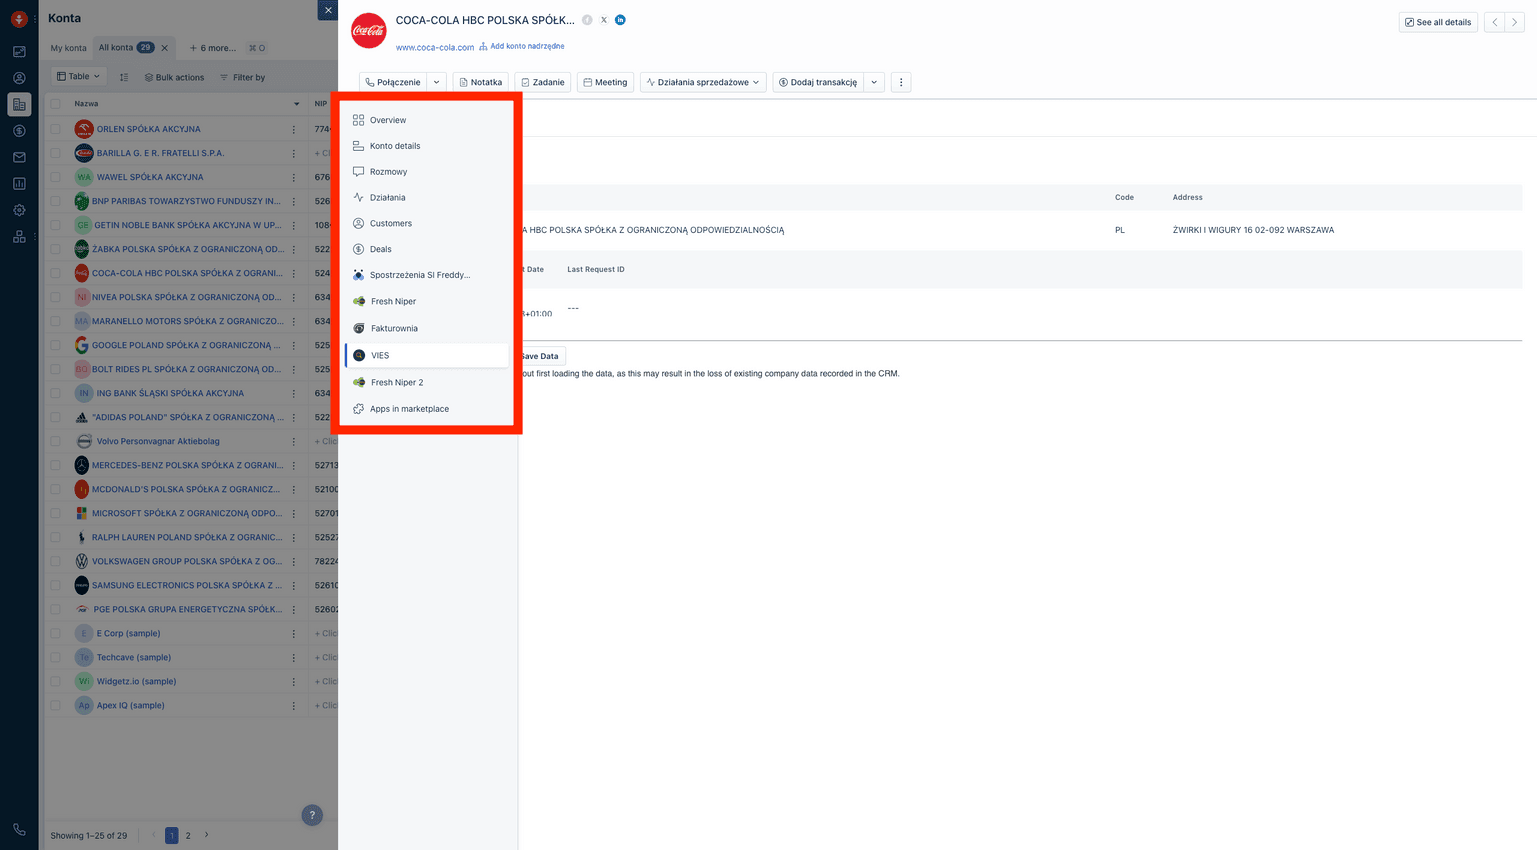Open Fakturownia in the account menu
Image resolution: width=1537 pixels, height=850 pixels.
coord(427,328)
